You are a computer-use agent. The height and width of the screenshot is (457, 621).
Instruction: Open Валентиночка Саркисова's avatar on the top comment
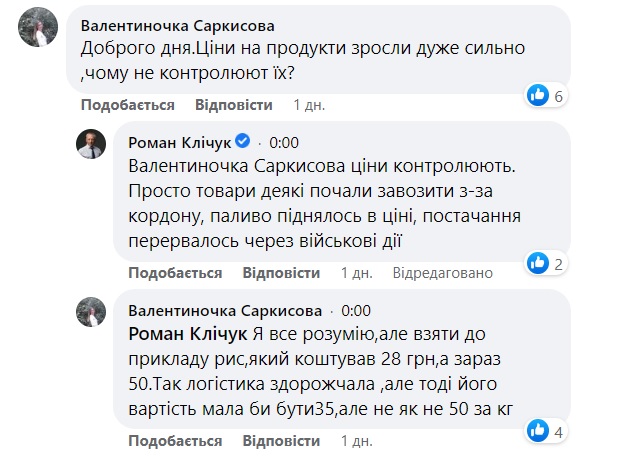tap(37, 30)
